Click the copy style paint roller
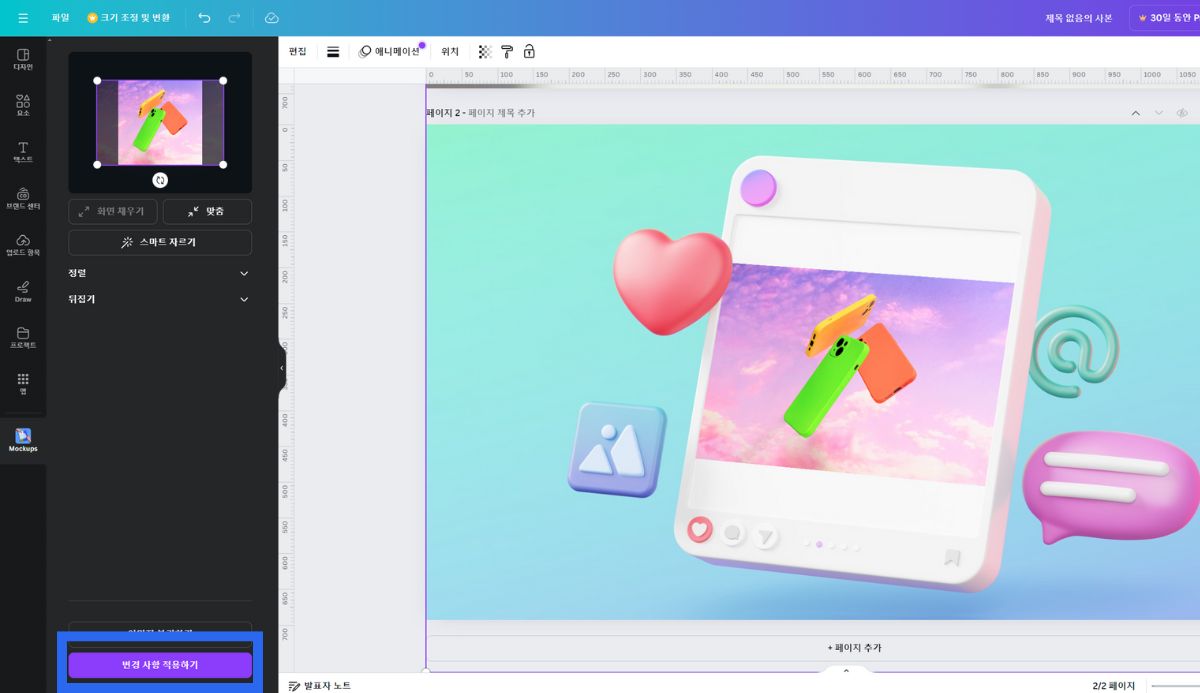The width and height of the screenshot is (1200, 693). 507,52
